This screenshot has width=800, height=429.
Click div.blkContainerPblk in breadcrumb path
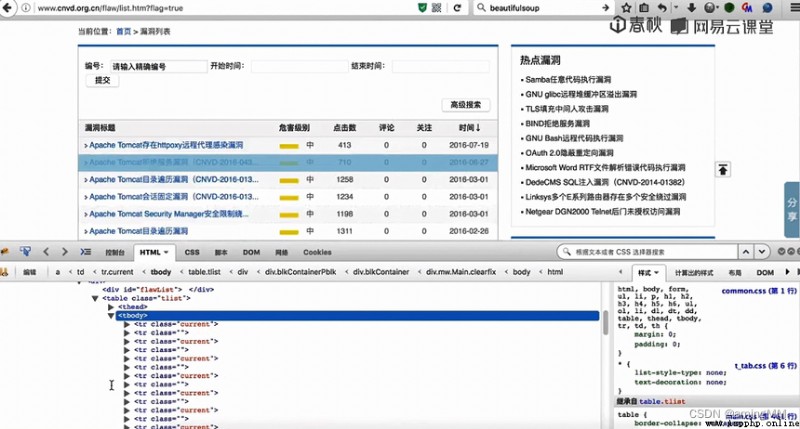tap(301, 272)
